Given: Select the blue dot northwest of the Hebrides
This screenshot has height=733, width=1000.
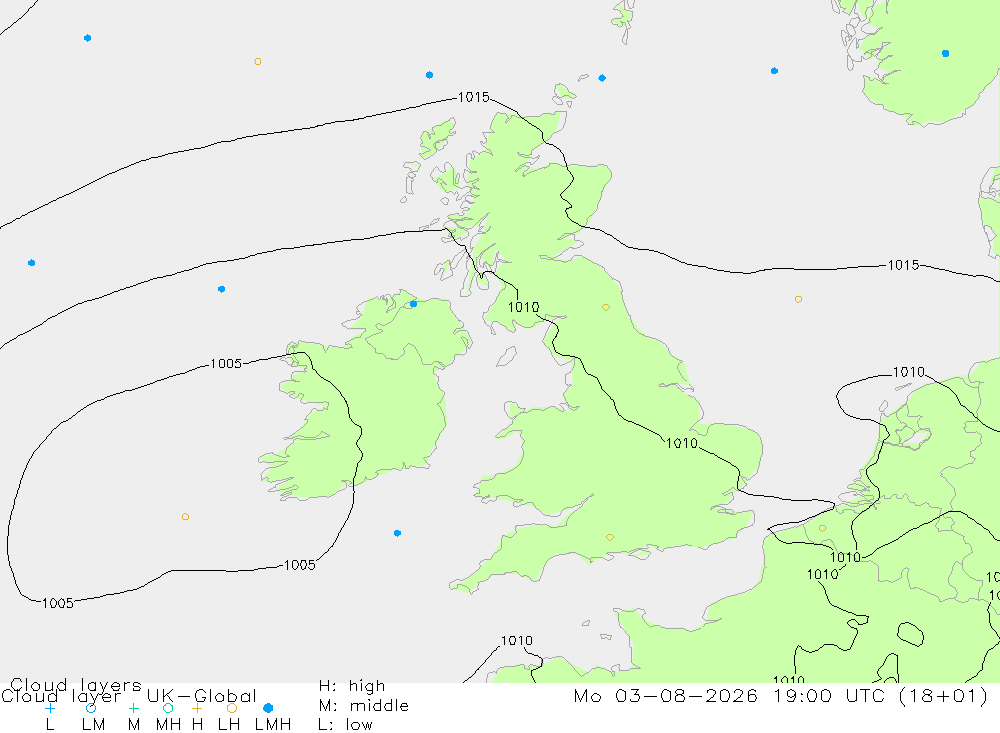Looking at the screenshot, I should point(429,75).
